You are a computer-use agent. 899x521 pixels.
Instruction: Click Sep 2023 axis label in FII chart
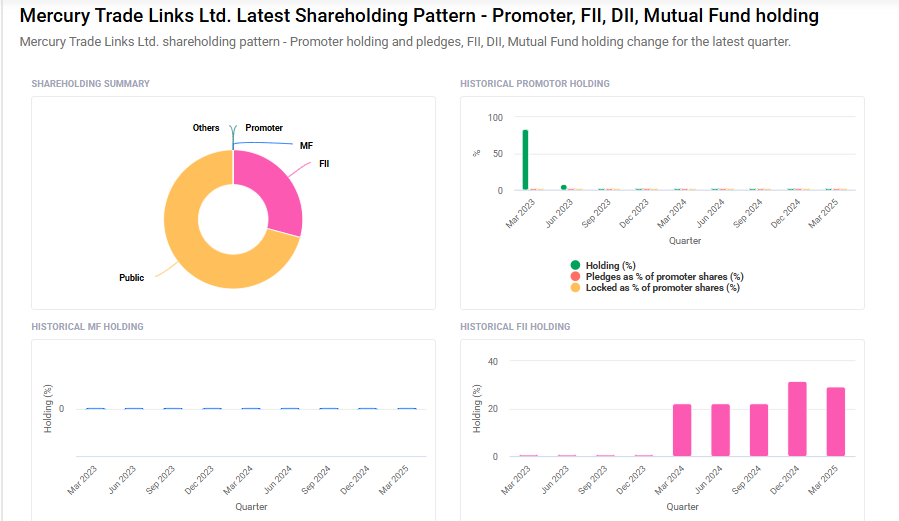[x=592, y=480]
